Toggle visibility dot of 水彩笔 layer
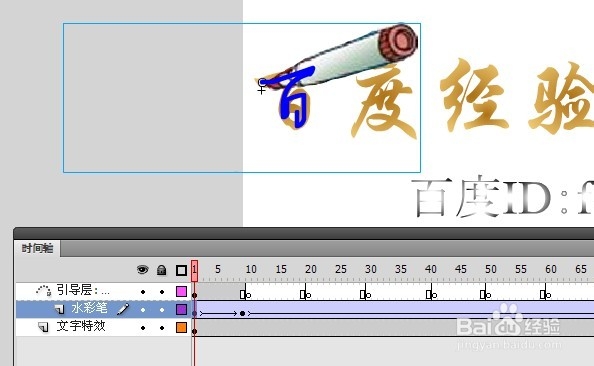This screenshot has height=366, width=594. (x=143, y=310)
